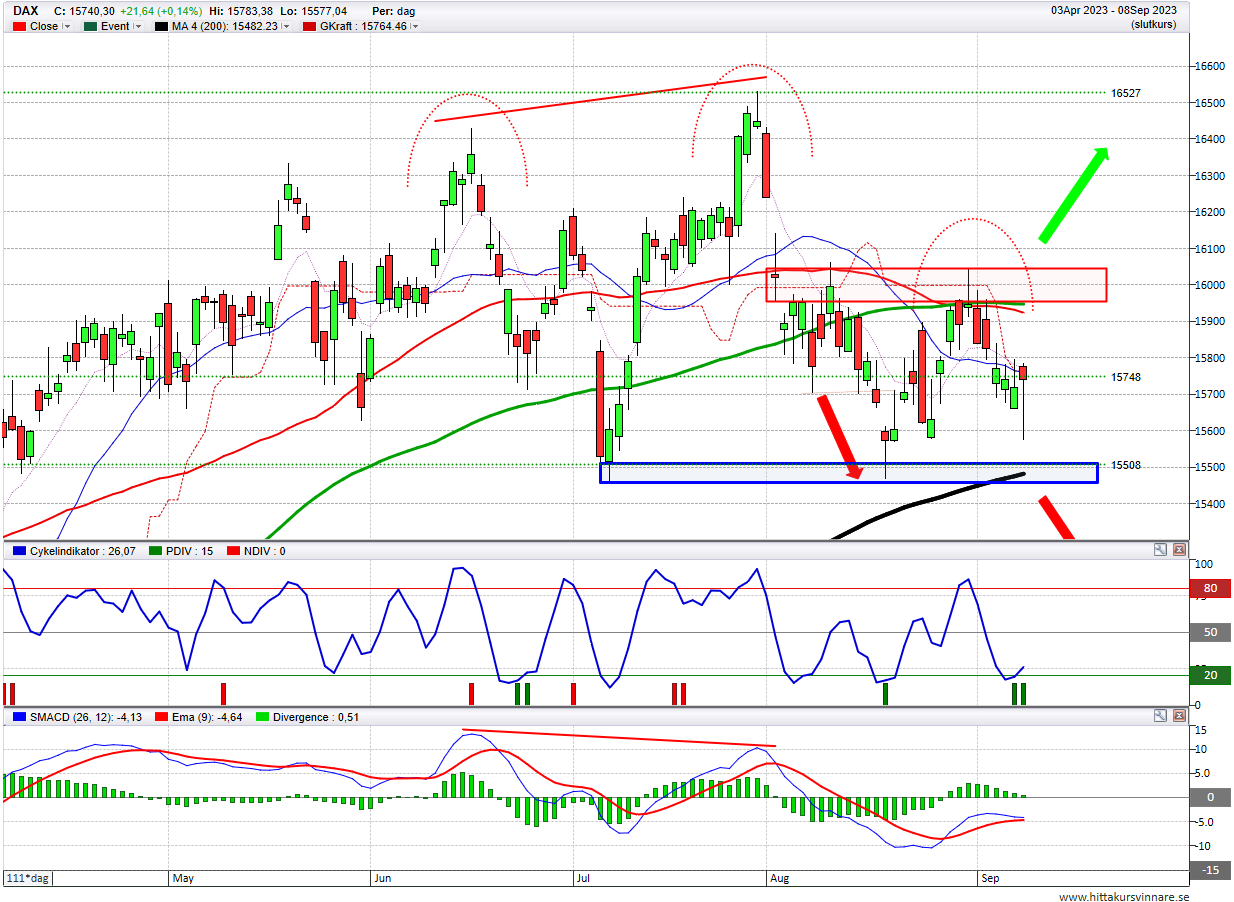Click the red GKraft color swatch
The image size is (1234, 902).
point(307,27)
